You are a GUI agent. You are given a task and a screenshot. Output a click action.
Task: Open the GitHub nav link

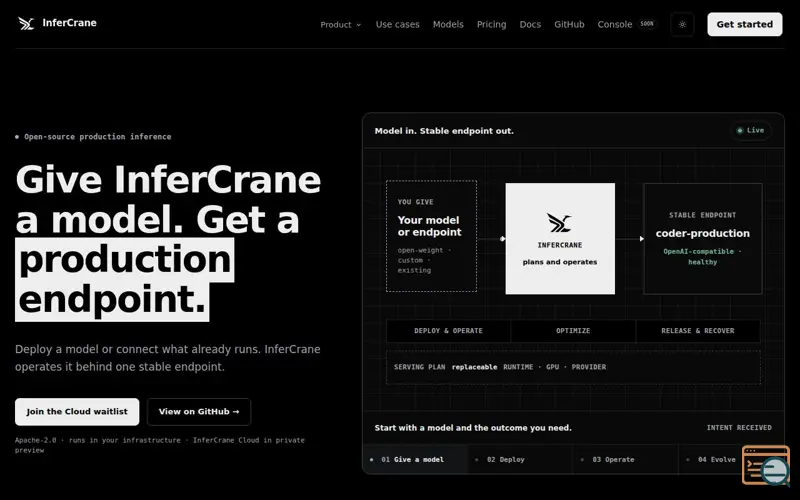coord(569,24)
